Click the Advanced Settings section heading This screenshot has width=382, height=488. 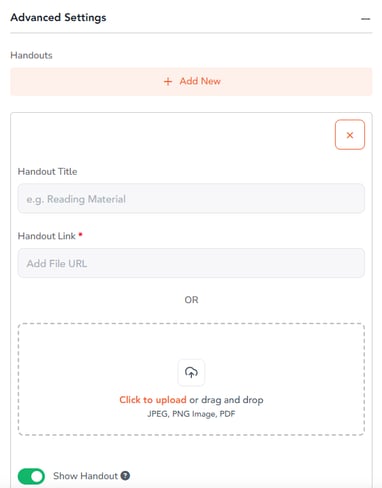tap(58, 17)
